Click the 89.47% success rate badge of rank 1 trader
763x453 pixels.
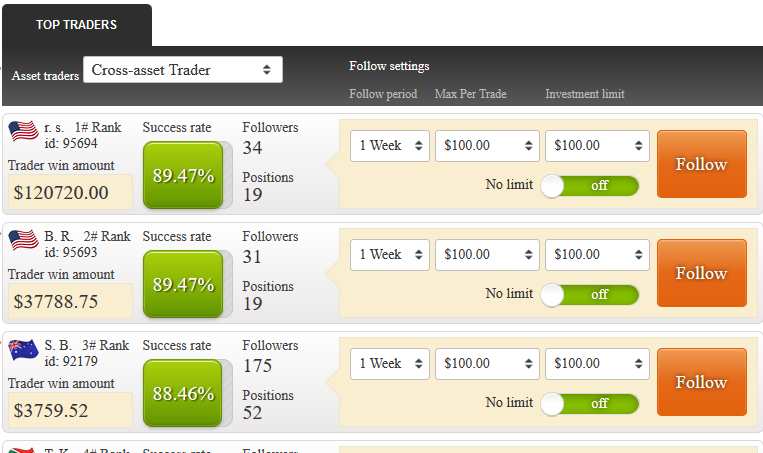point(183,175)
